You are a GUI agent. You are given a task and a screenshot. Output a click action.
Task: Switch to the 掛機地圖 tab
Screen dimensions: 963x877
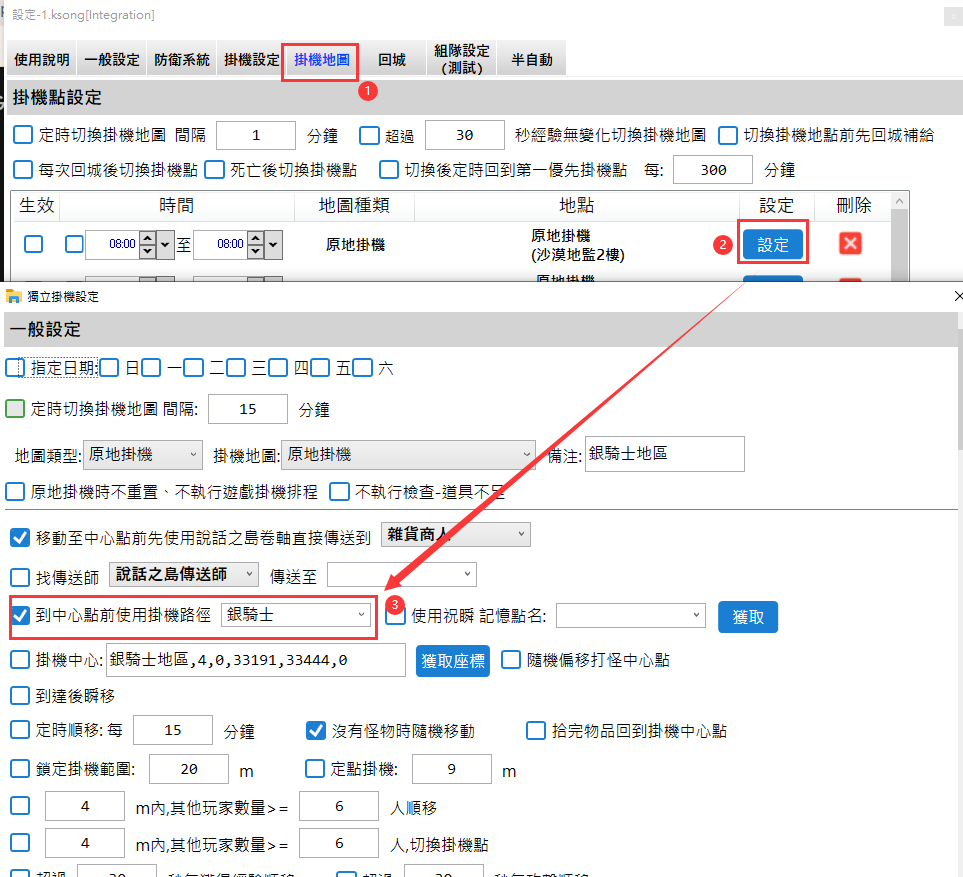[x=320, y=60]
